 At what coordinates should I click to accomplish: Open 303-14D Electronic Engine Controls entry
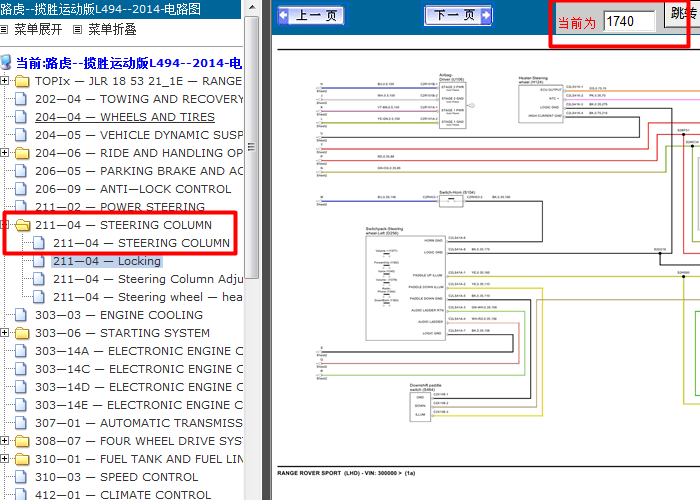[139, 387]
